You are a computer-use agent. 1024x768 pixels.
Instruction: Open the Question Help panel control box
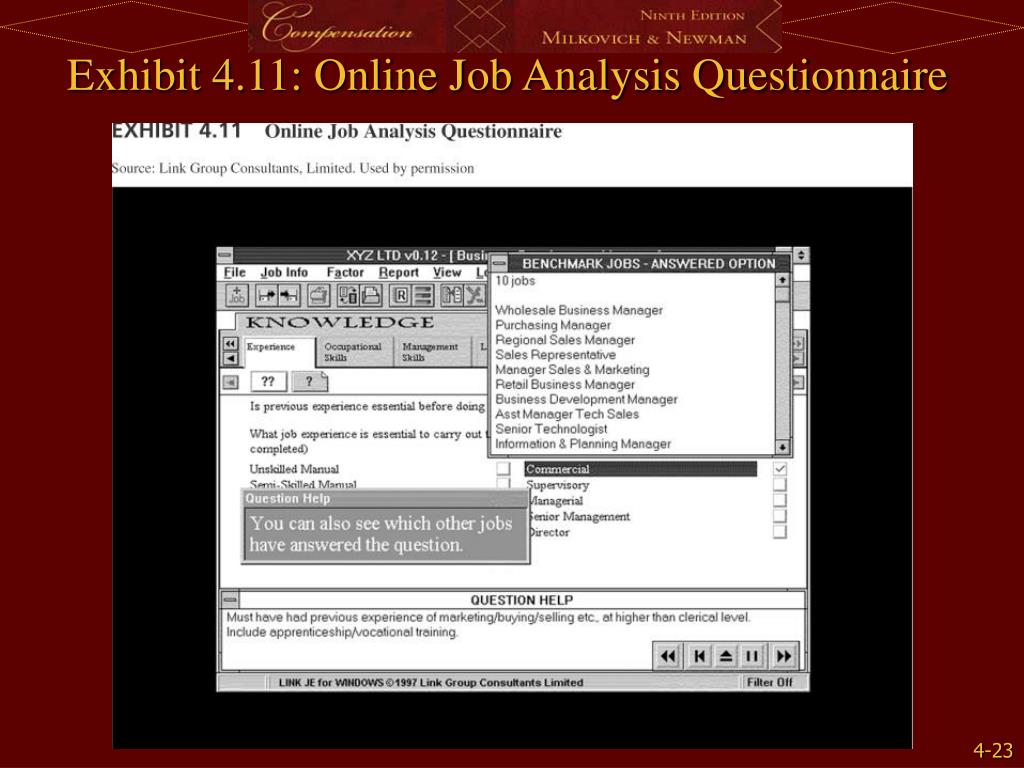(x=230, y=599)
